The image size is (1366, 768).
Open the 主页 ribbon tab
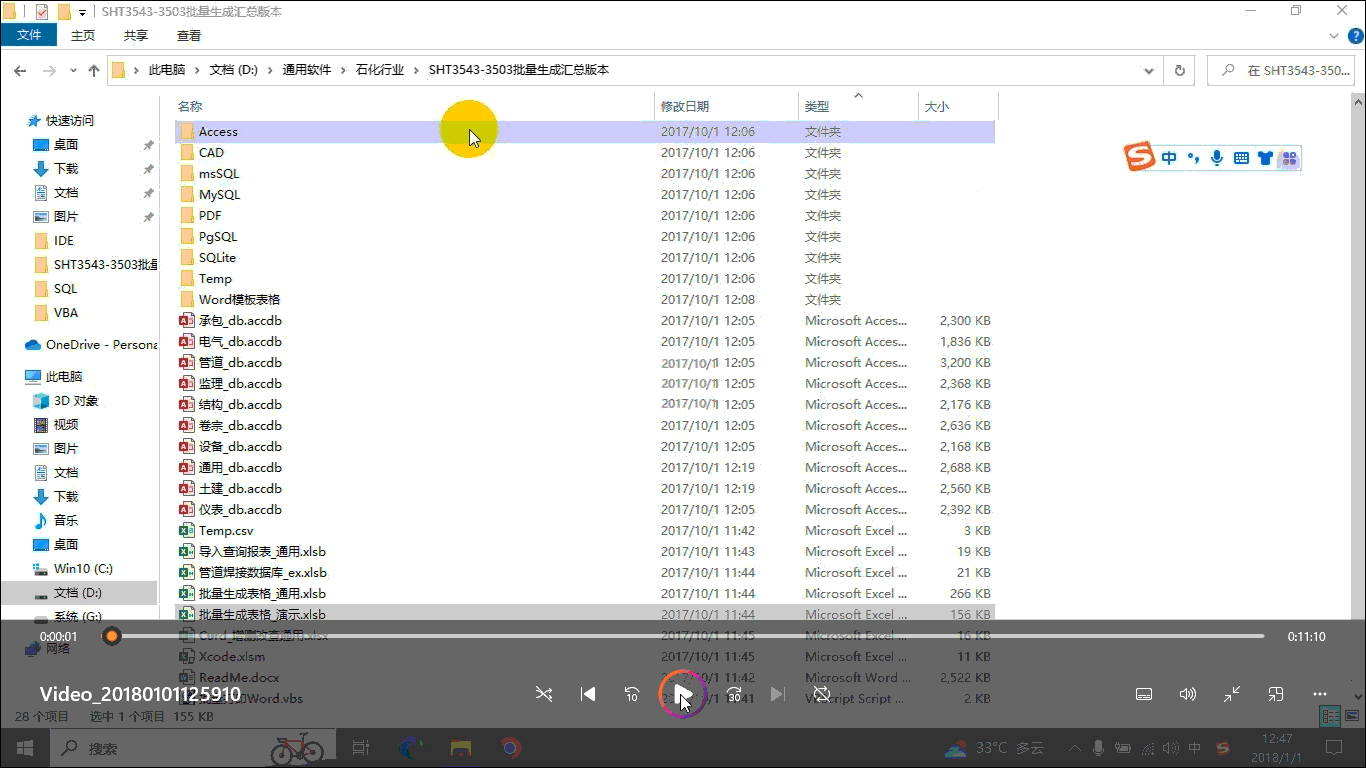83,35
